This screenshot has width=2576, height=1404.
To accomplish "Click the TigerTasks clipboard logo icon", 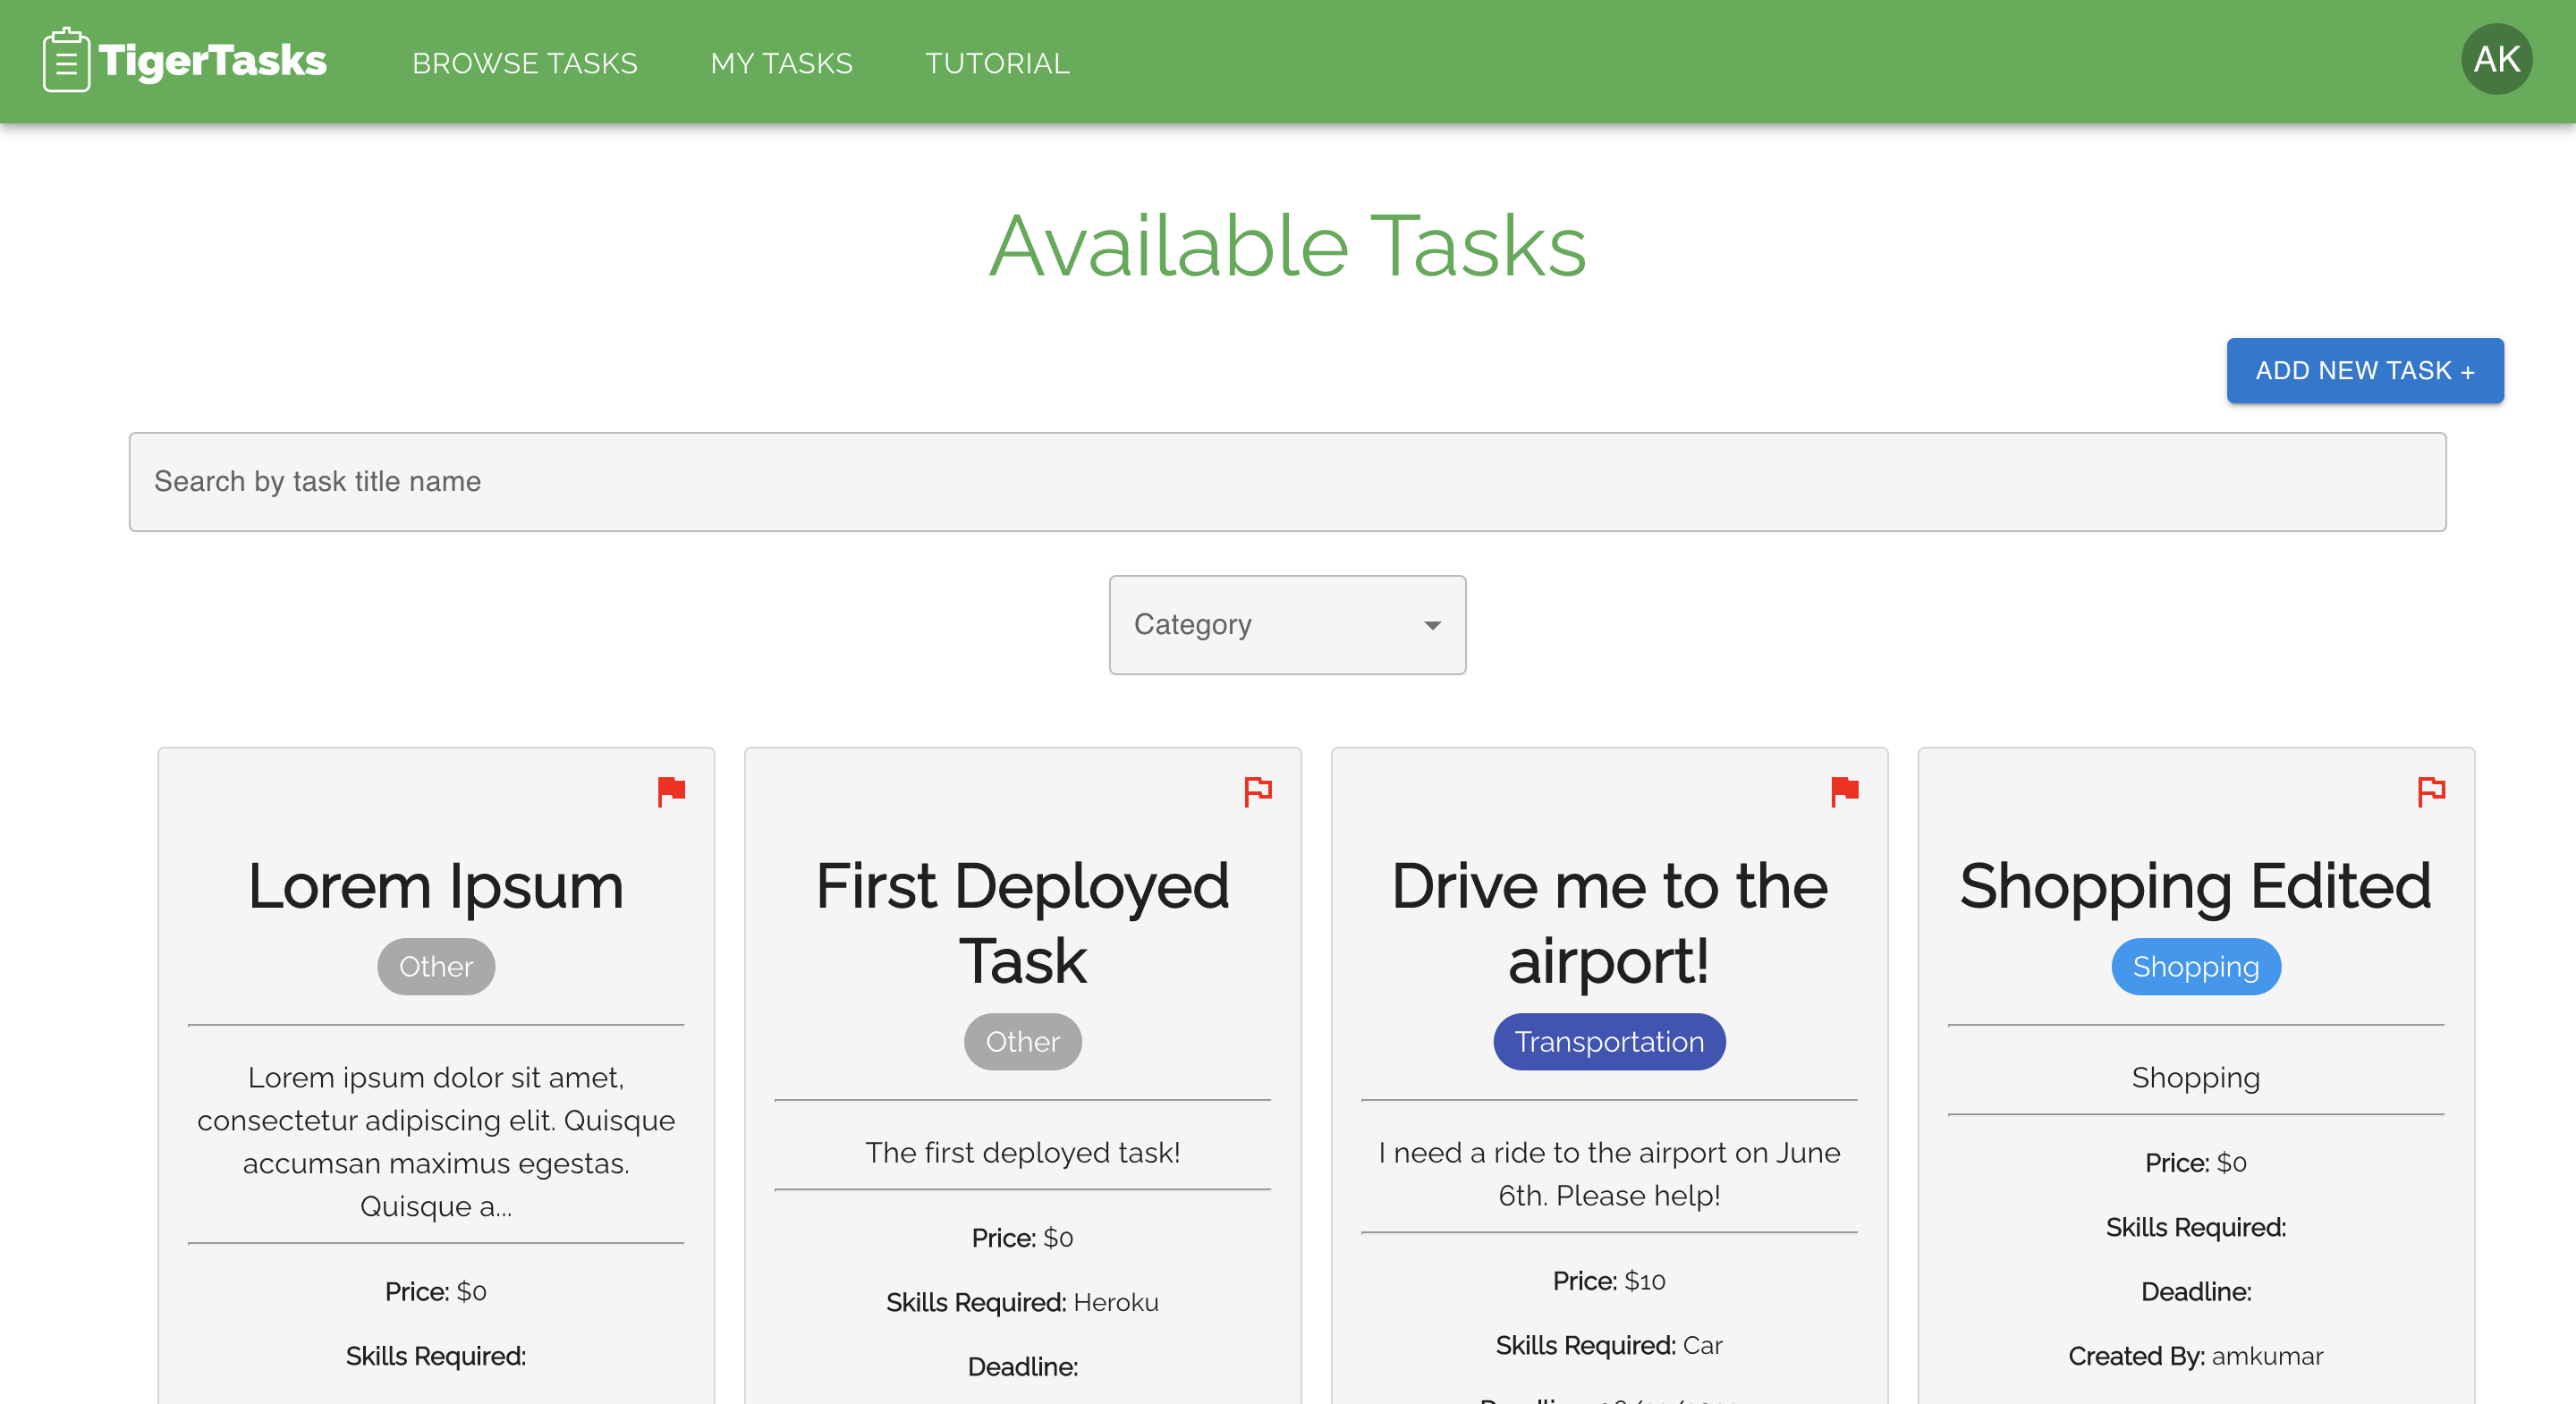I will [66, 61].
